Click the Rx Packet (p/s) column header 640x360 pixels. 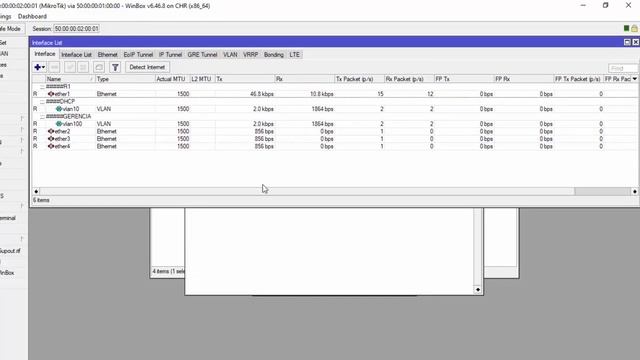pyautogui.click(x=409, y=79)
